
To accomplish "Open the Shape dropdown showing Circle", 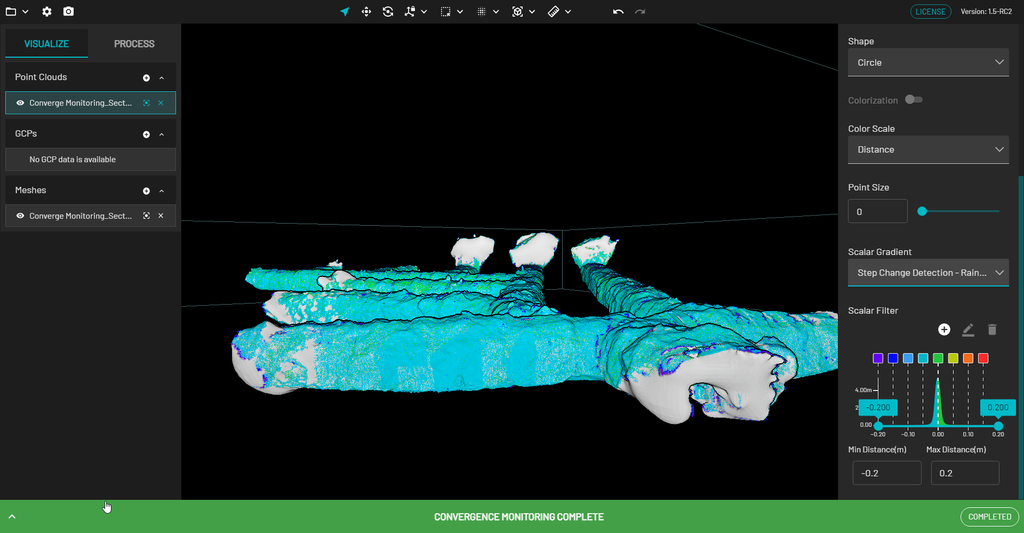I will 928,62.
